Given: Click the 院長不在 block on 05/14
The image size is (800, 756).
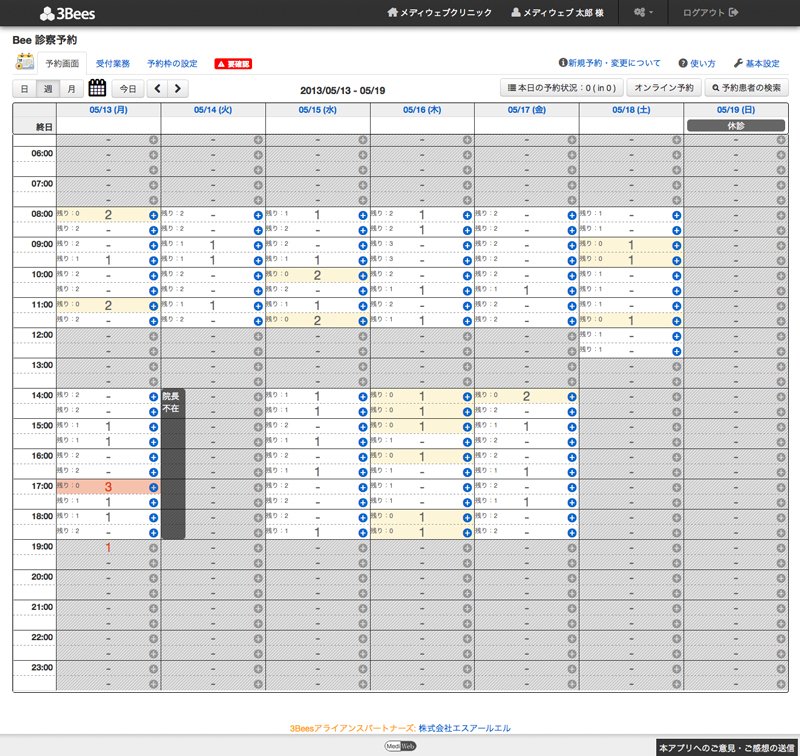Looking at the screenshot, I should (173, 463).
